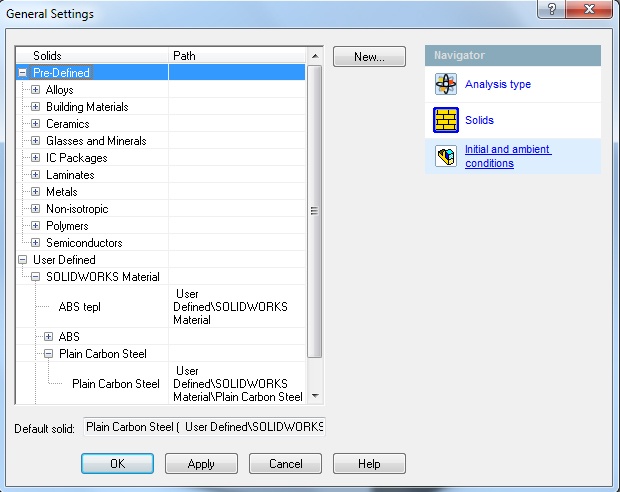
Task: Select the Semiconductors tree row
Action: tap(161, 242)
